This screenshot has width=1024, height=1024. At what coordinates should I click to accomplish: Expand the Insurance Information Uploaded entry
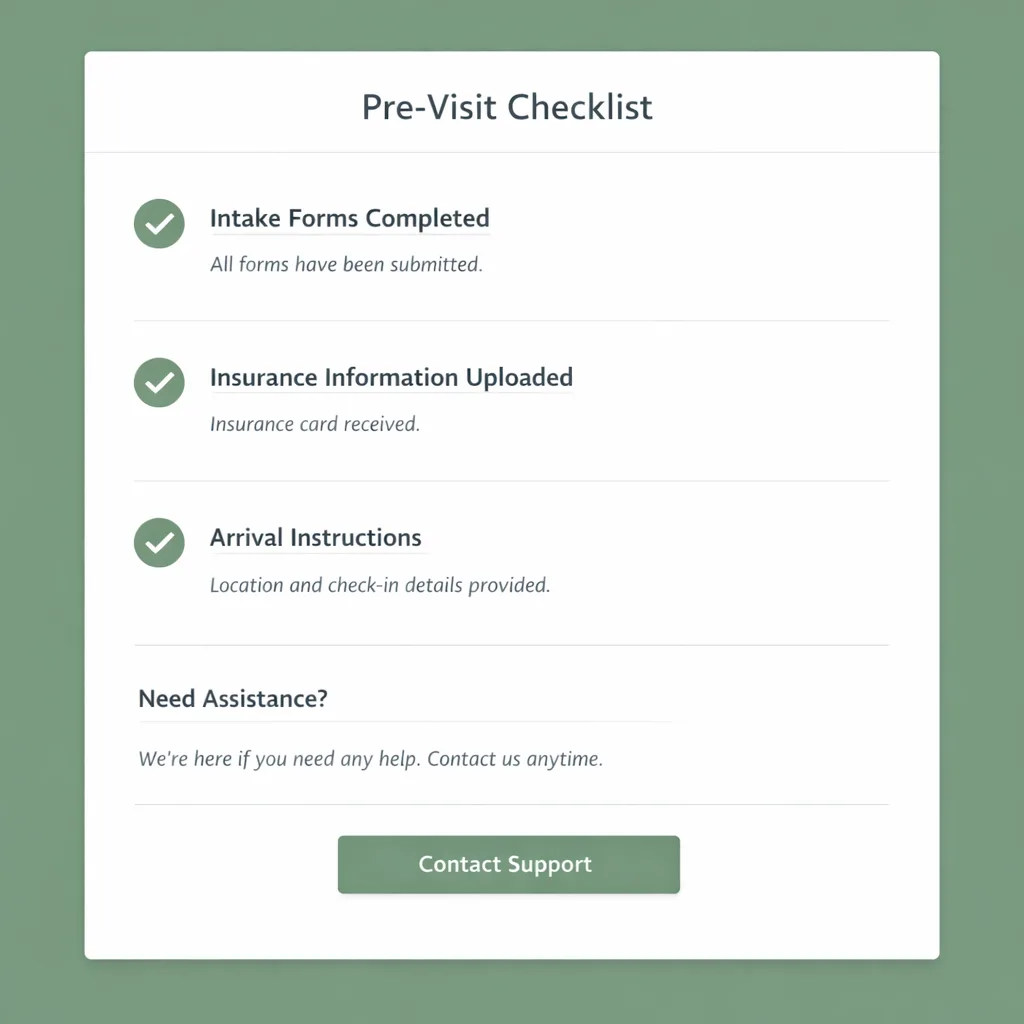[x=391, y=377]
